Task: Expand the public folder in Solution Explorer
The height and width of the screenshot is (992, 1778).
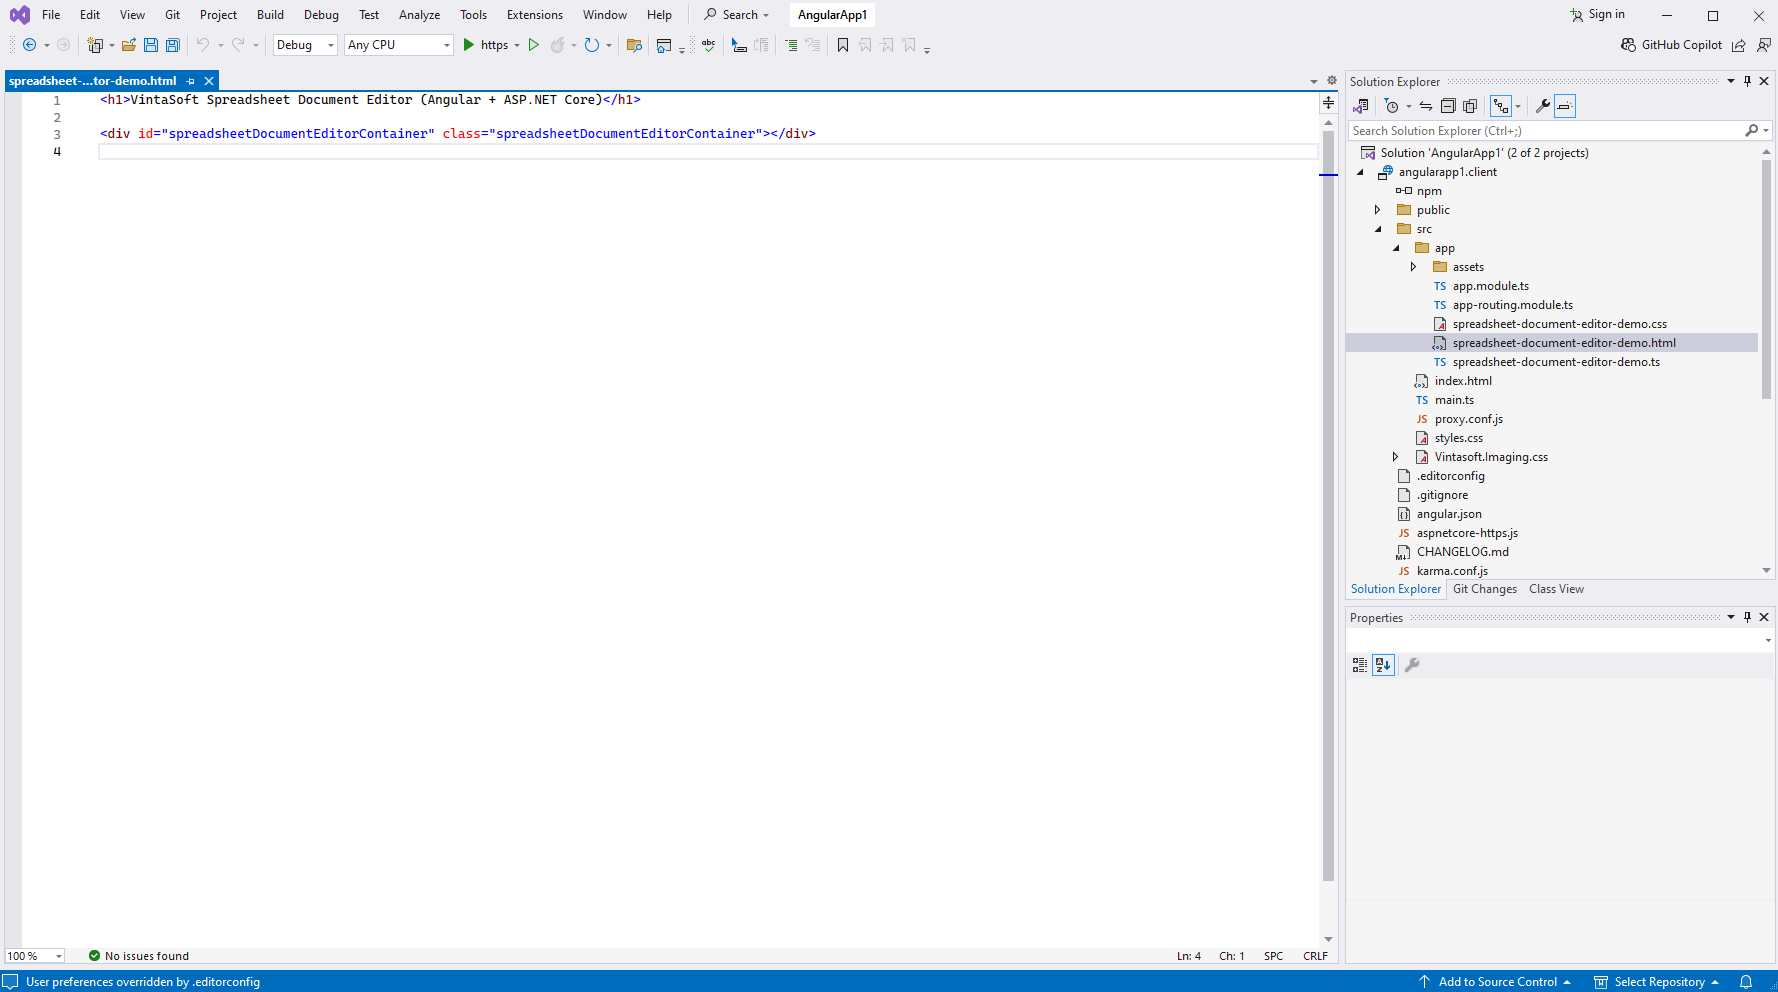Action: 1378,210
